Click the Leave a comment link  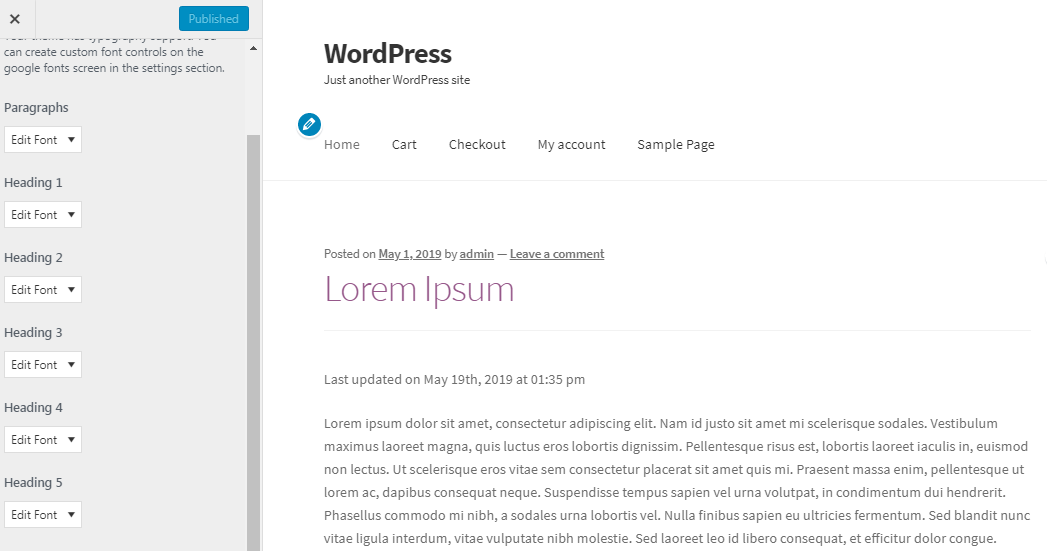(x=557, y=254)
